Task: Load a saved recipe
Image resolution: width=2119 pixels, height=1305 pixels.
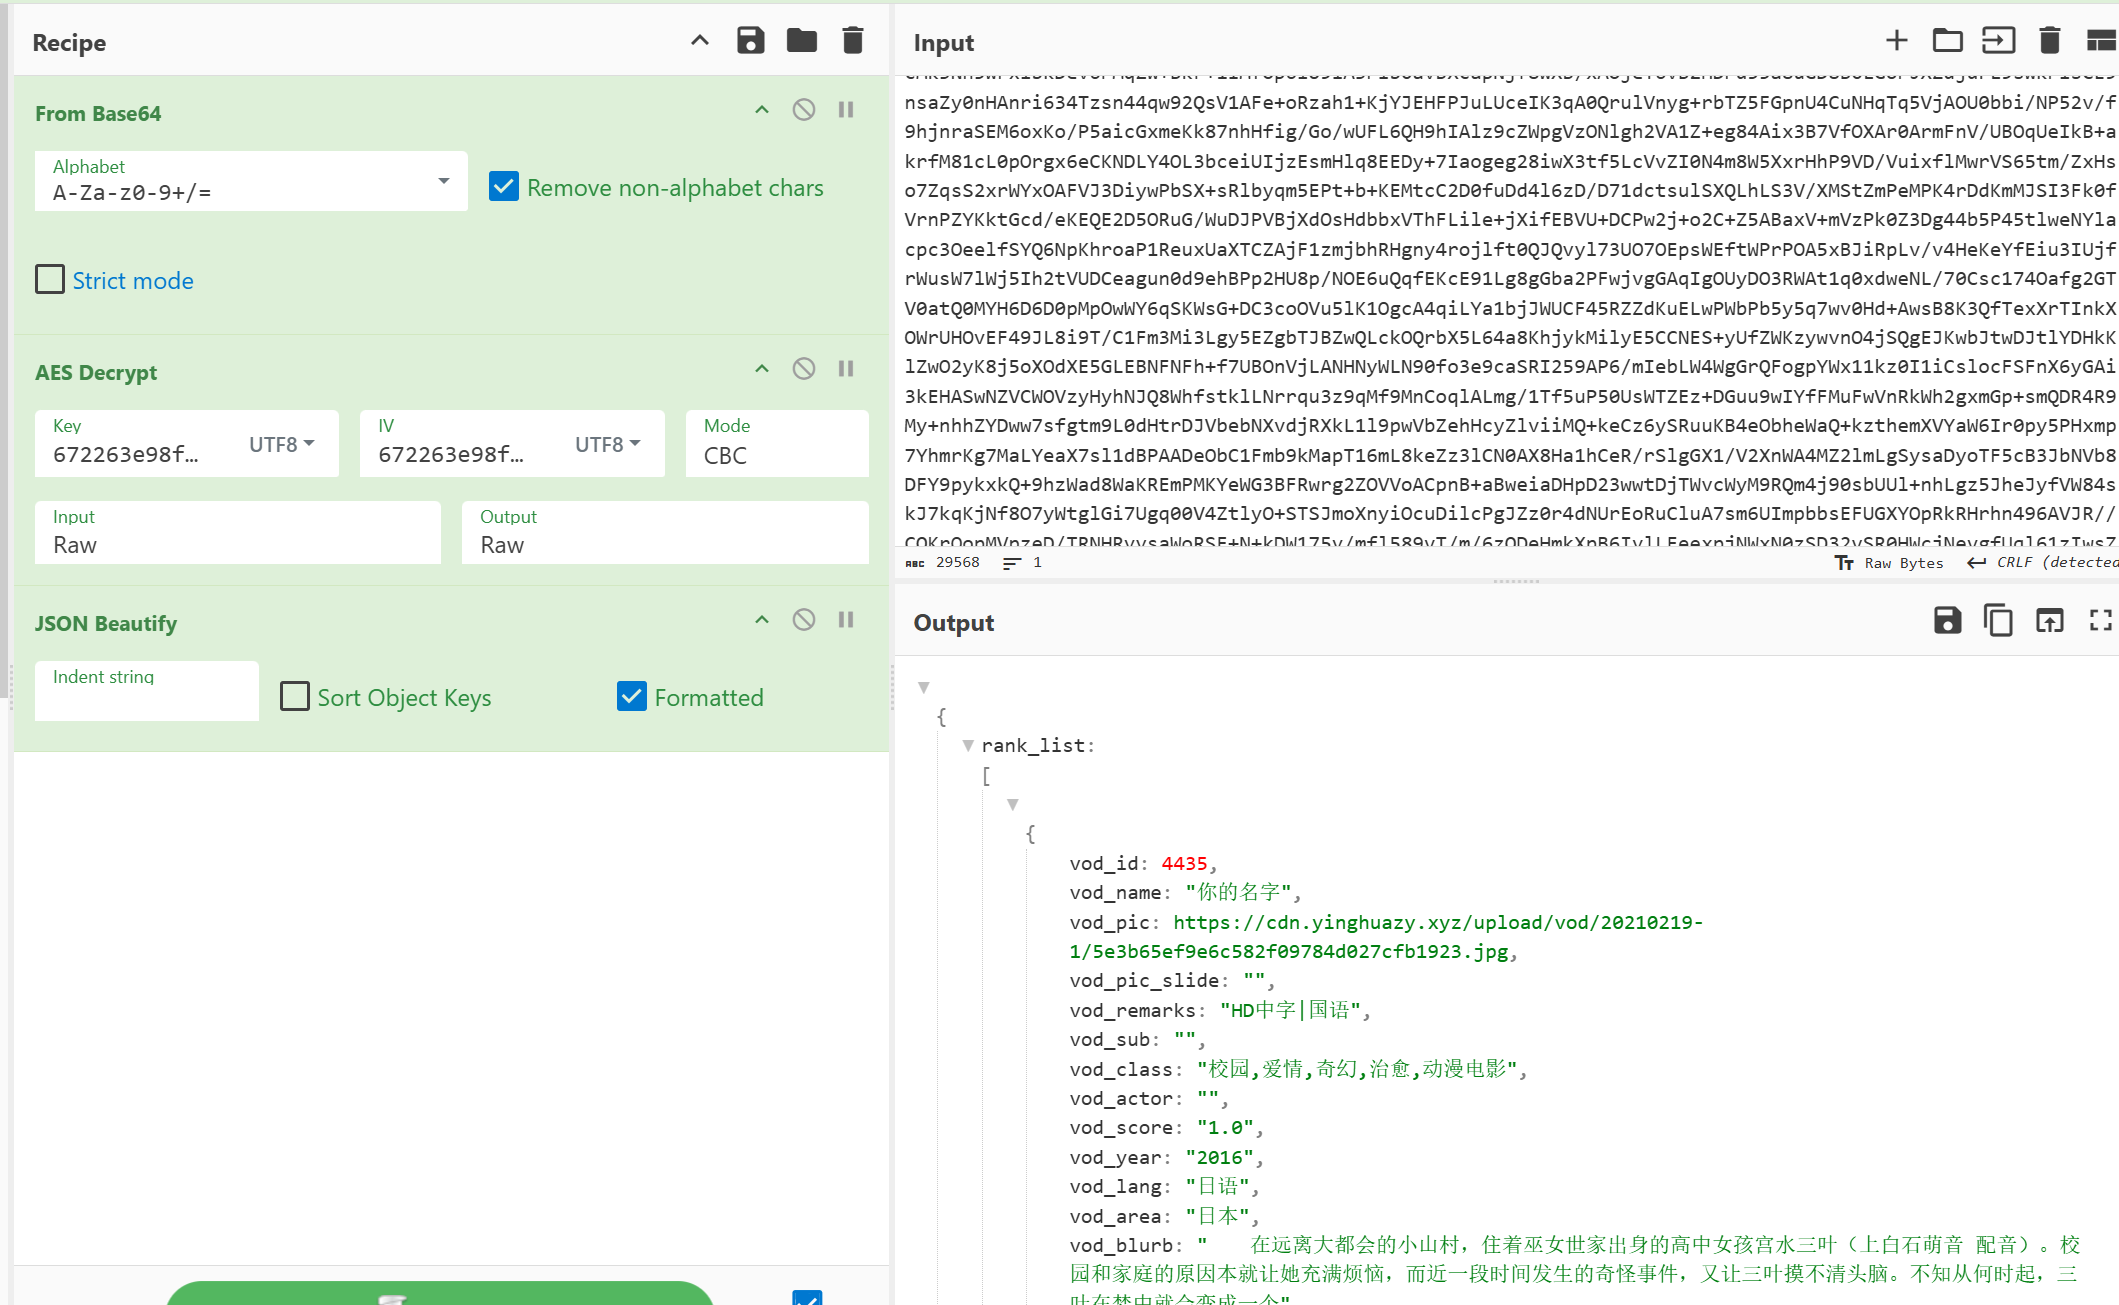Action: coord(801,41)
